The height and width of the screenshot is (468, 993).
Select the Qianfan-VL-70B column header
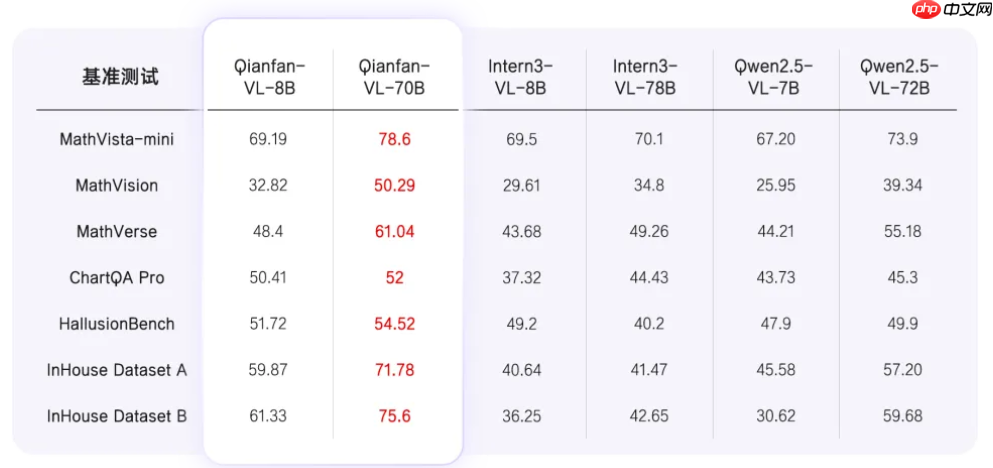pyautogui.click(x=394, y=77)
